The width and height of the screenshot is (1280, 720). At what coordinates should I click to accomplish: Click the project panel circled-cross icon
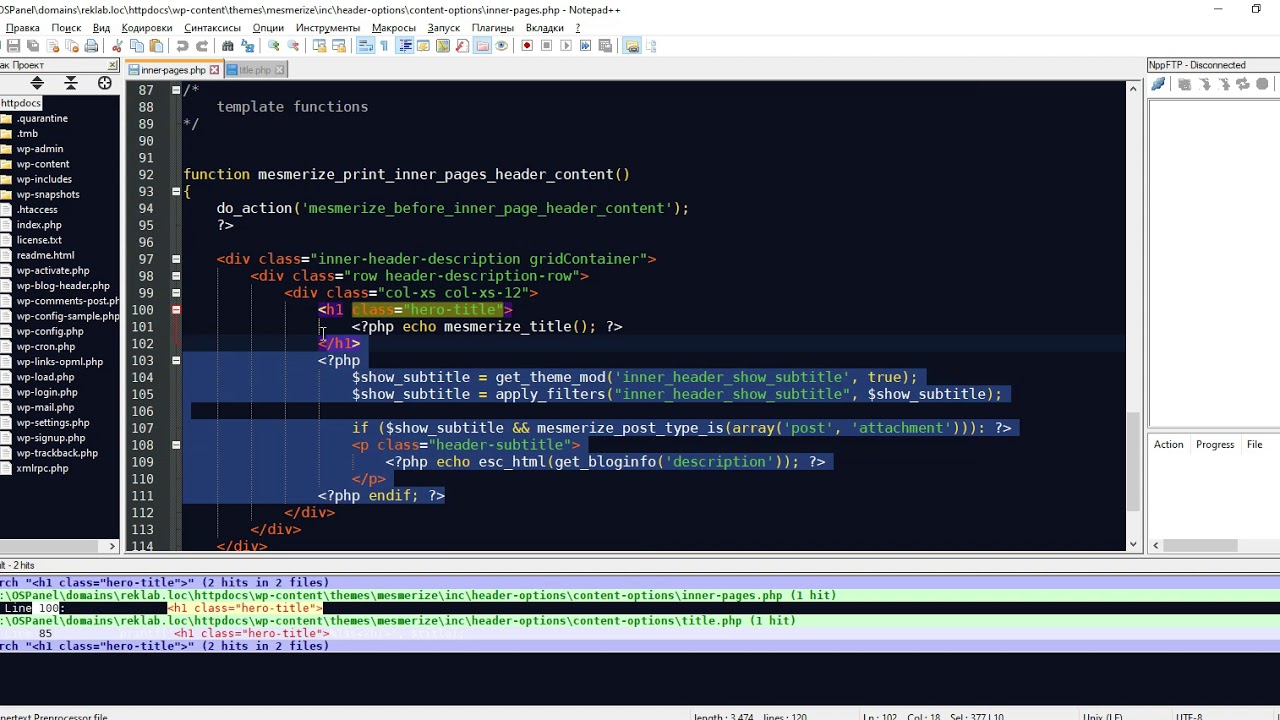[104, 83]
